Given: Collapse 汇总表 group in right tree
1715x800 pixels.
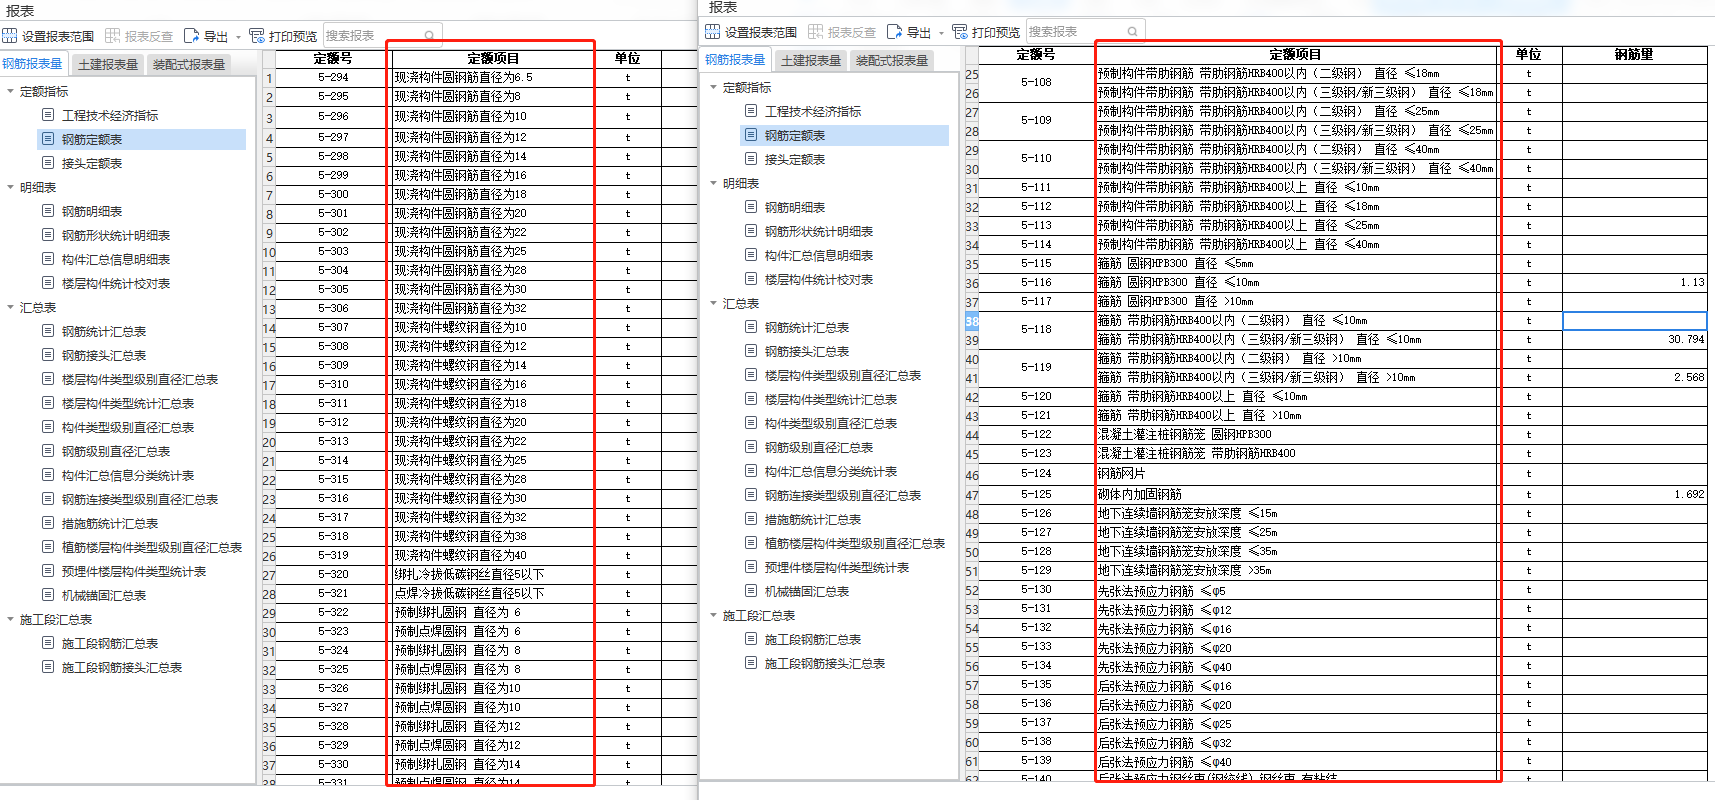Looking at the screenshot, I should point(714,303).
